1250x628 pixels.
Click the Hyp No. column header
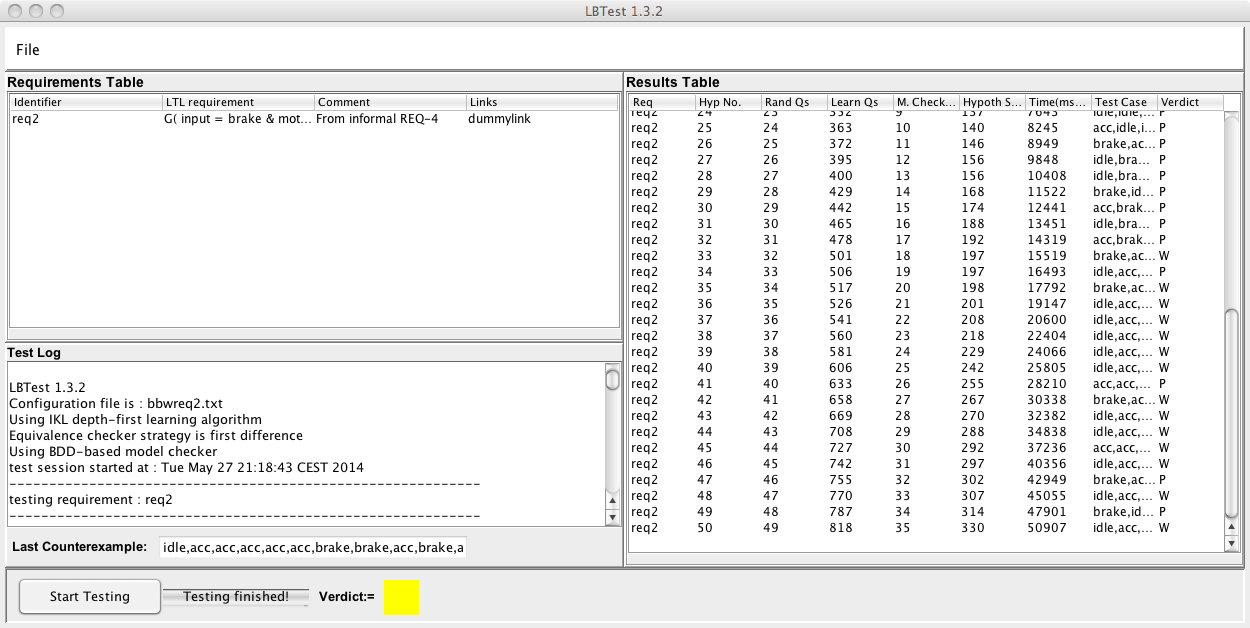pyautogui.click(x=727, y=102)
